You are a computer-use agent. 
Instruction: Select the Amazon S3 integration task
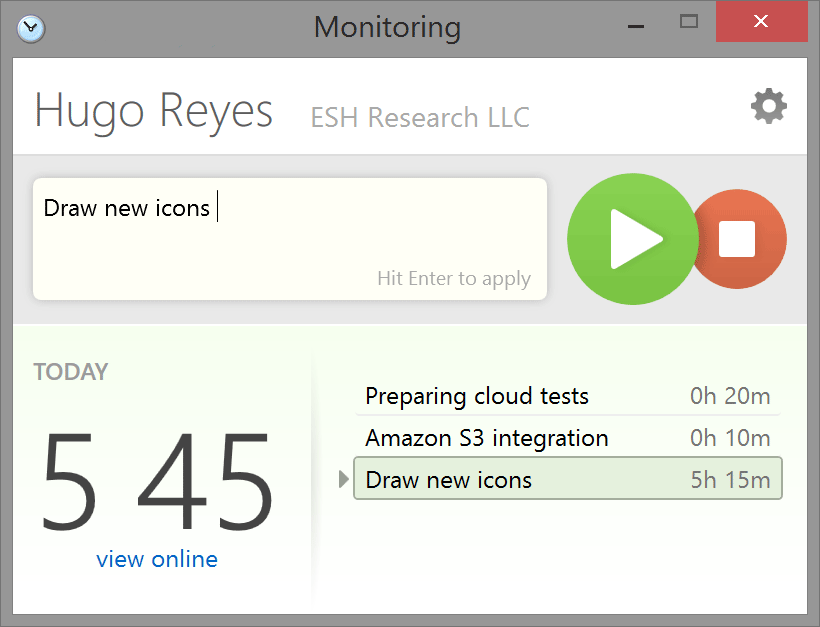(x=568, y=438)
